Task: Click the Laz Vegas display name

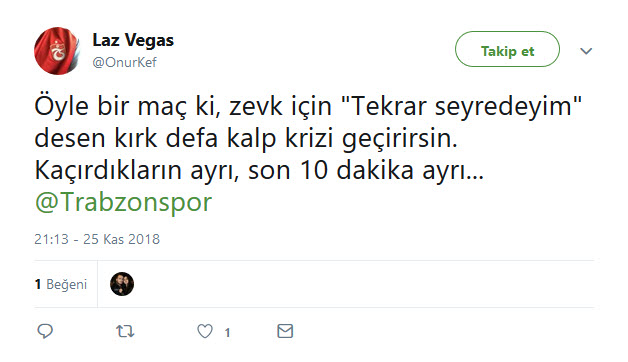Action: coord(133,40)
